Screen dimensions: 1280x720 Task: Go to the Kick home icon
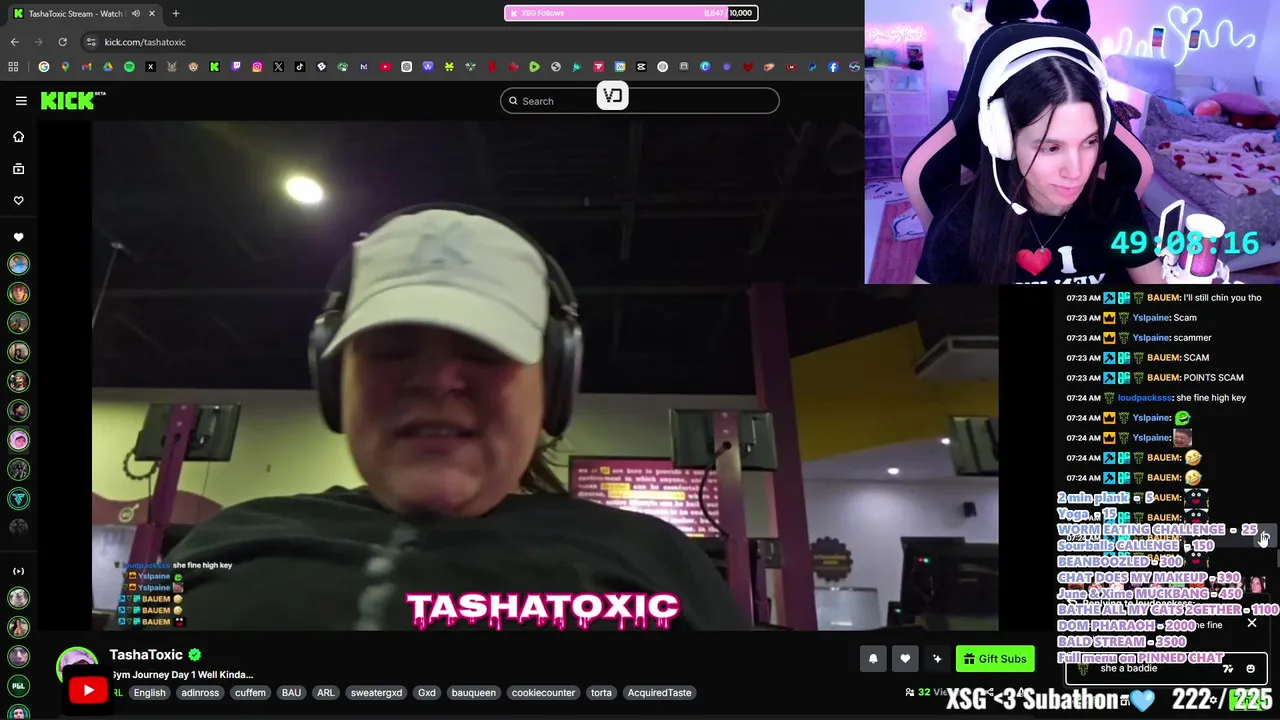click(x=18, y=137)
